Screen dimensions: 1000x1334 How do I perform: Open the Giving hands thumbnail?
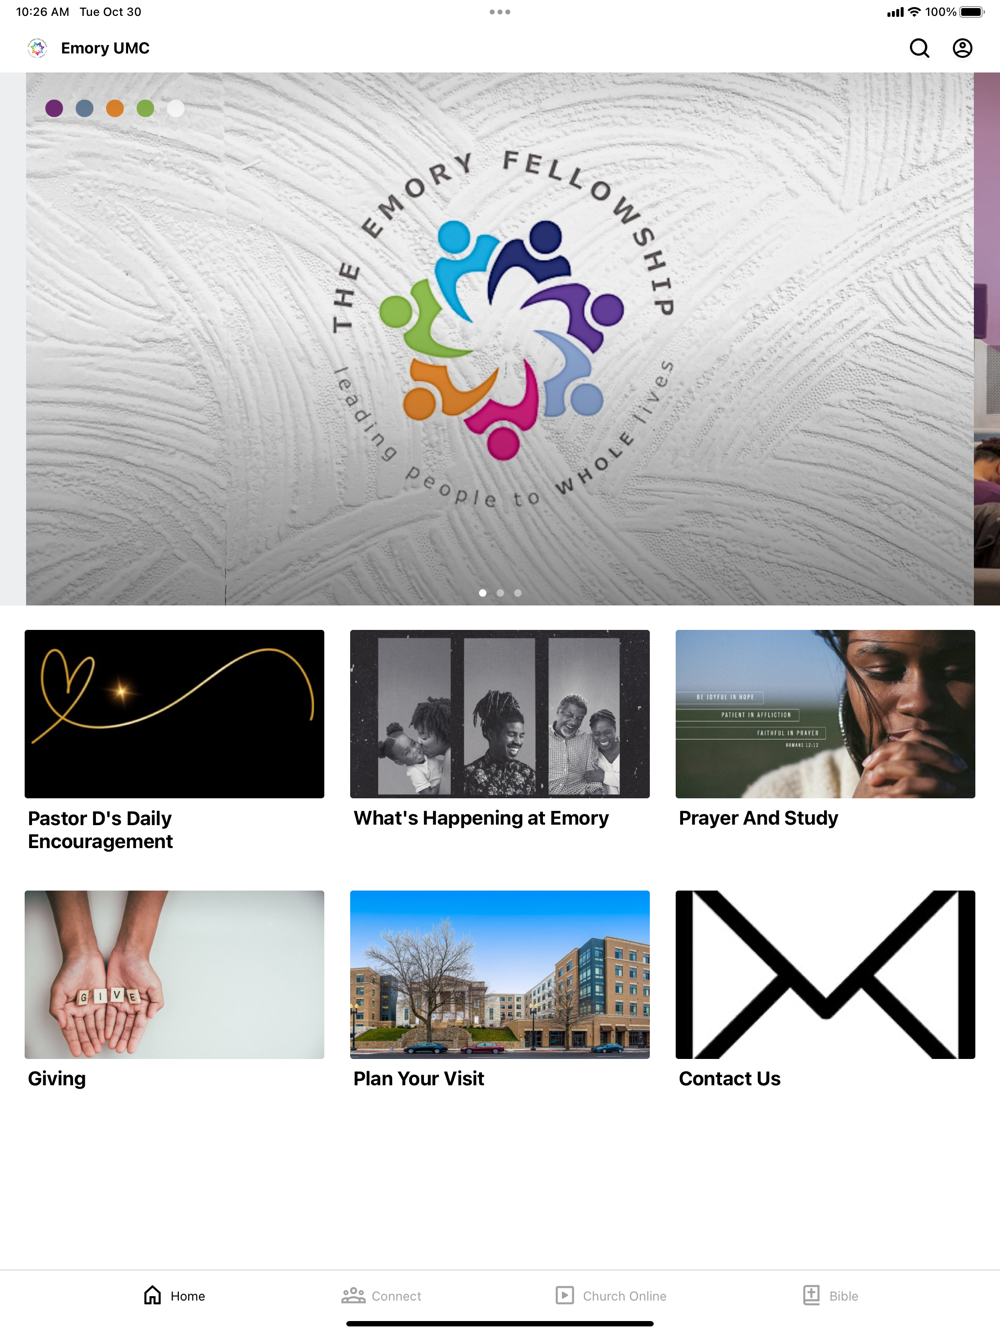(x=174, y=975)
